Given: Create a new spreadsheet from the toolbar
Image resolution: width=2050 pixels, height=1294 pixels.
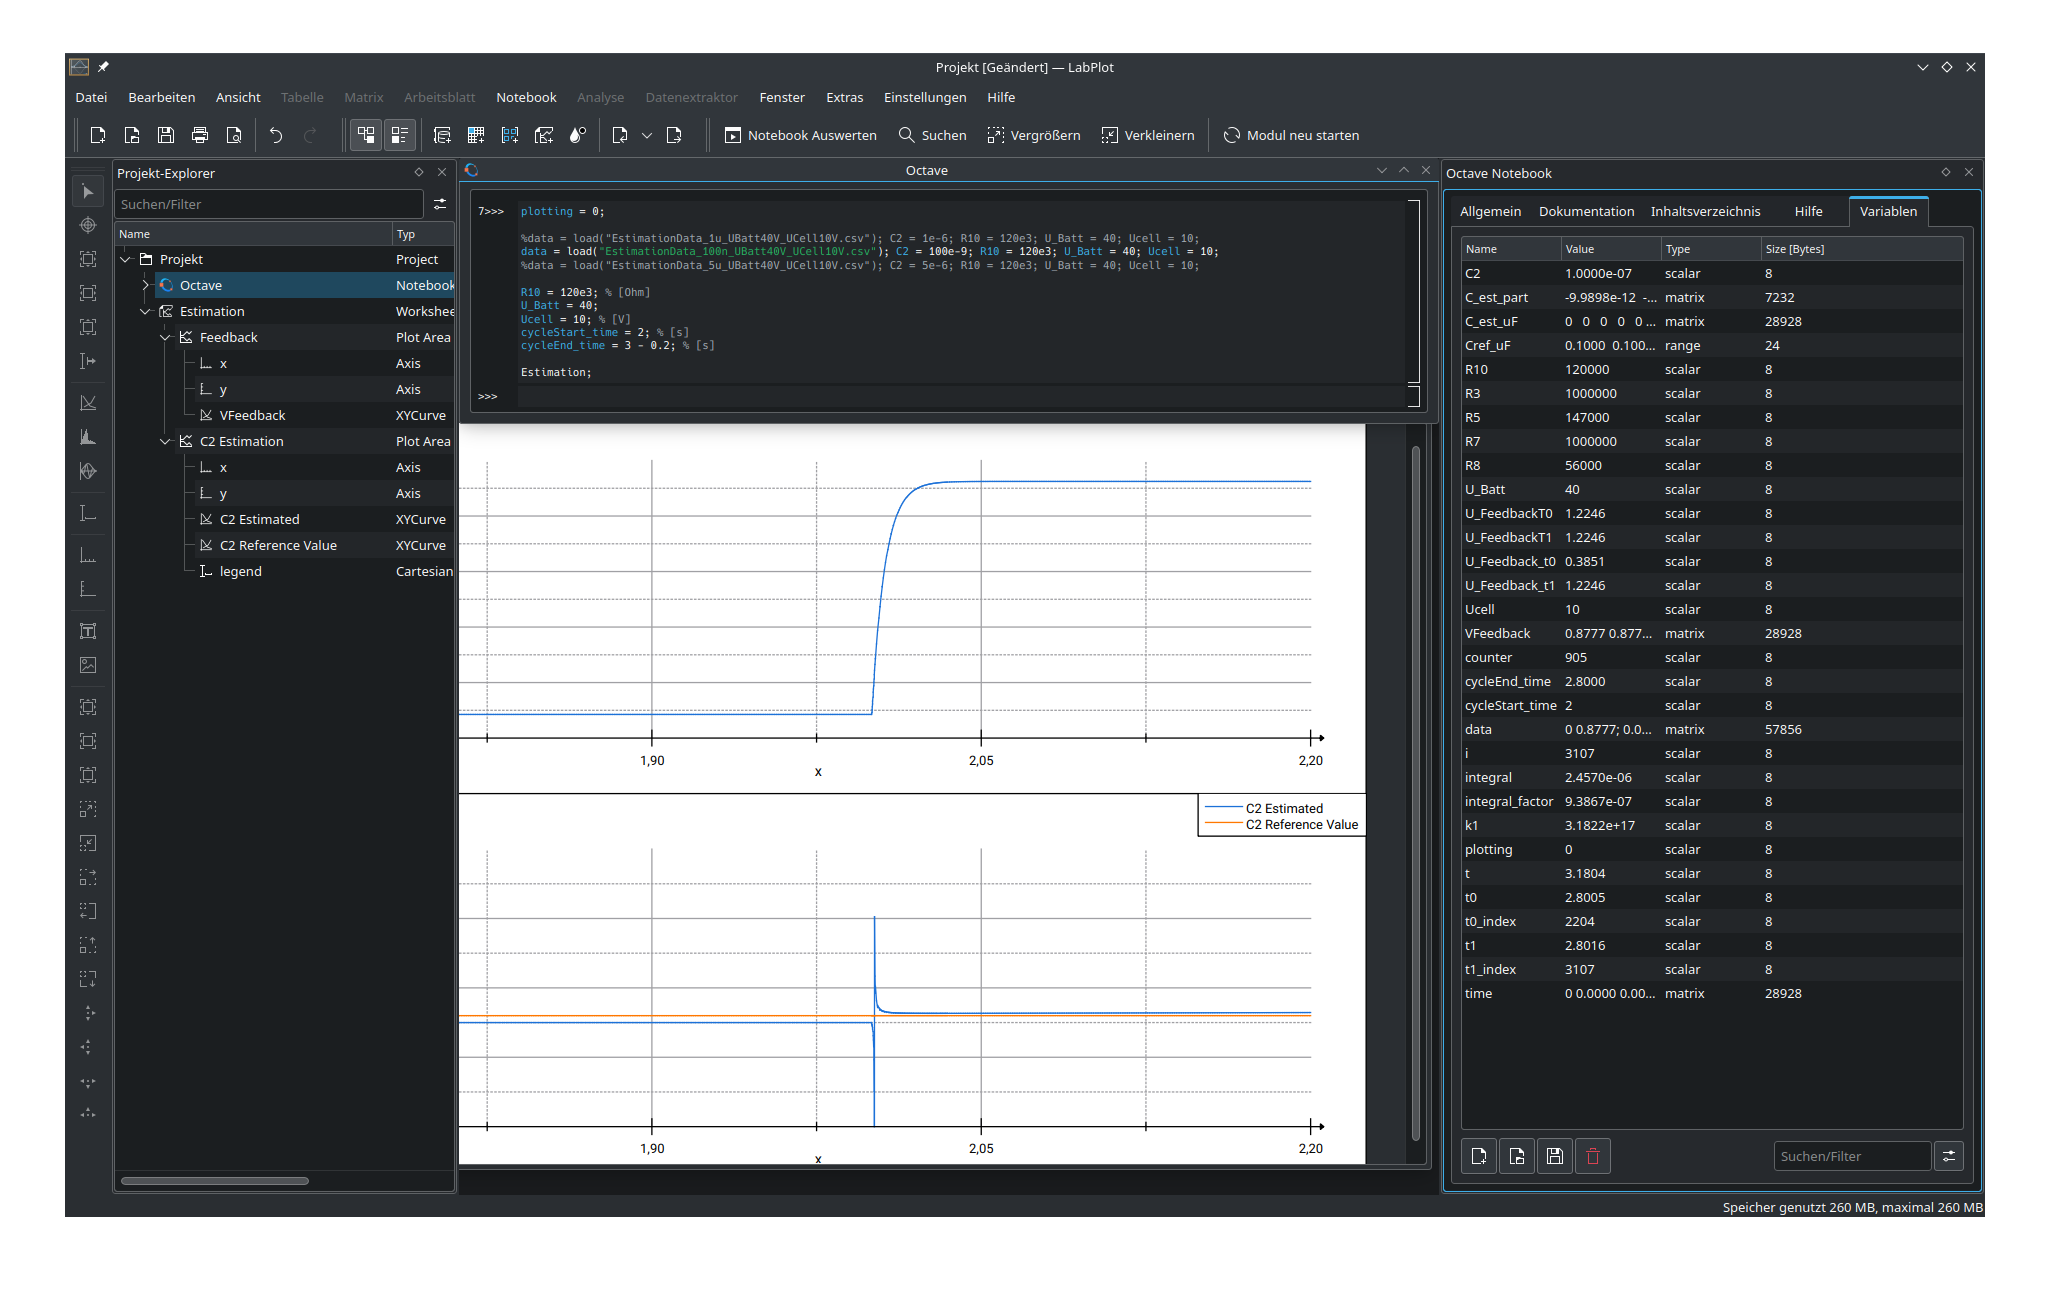Looking at the screenshot, I should tap(476, 135).
